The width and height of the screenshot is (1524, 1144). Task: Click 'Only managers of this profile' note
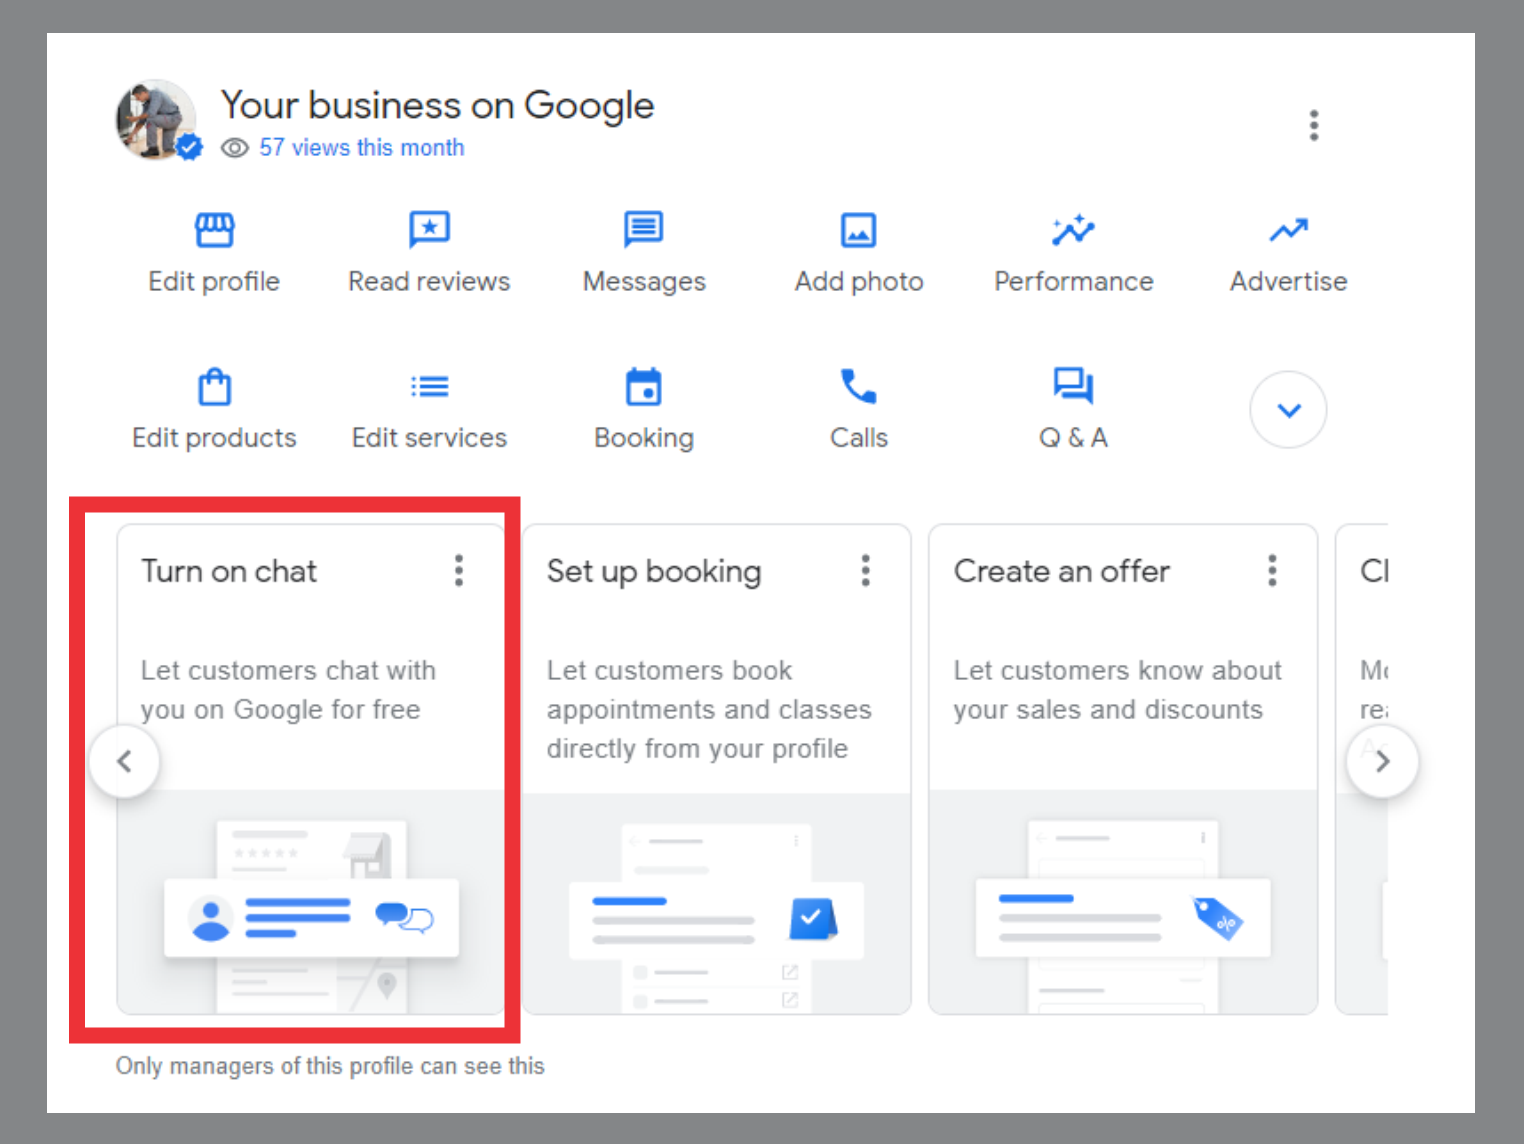pos(330,1066)
